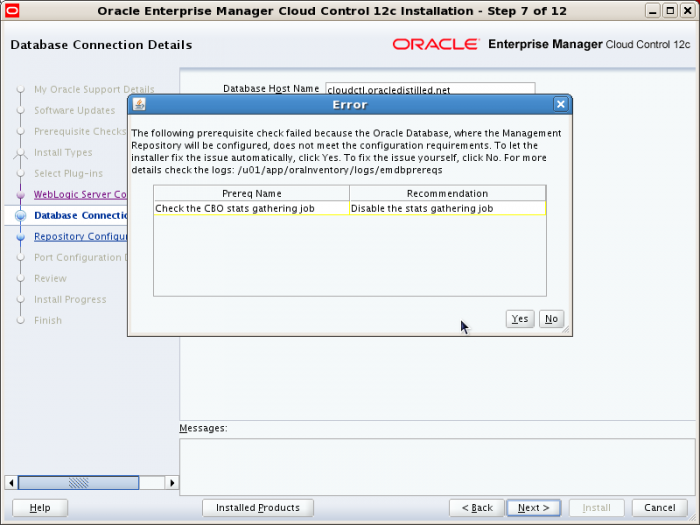Image resolution: width=700 pixels, height=525 pixels.
Task: Open the Help button
Action: (40, 508)
